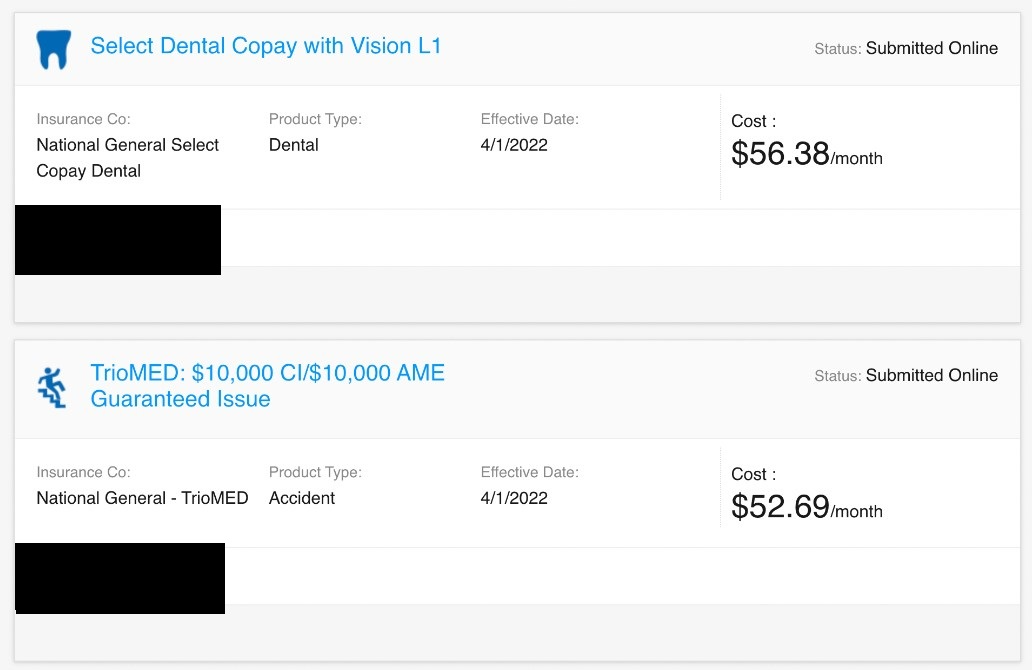Click the accident slip-and-fall icon

click(51, 387)
